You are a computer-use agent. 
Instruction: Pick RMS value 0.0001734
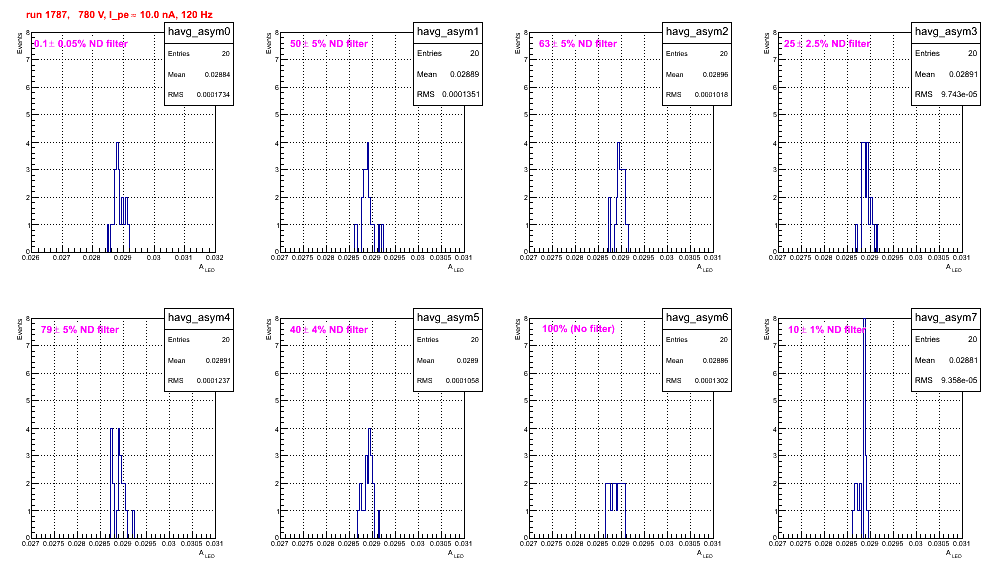pyautogui.click(x=213, y=95)
